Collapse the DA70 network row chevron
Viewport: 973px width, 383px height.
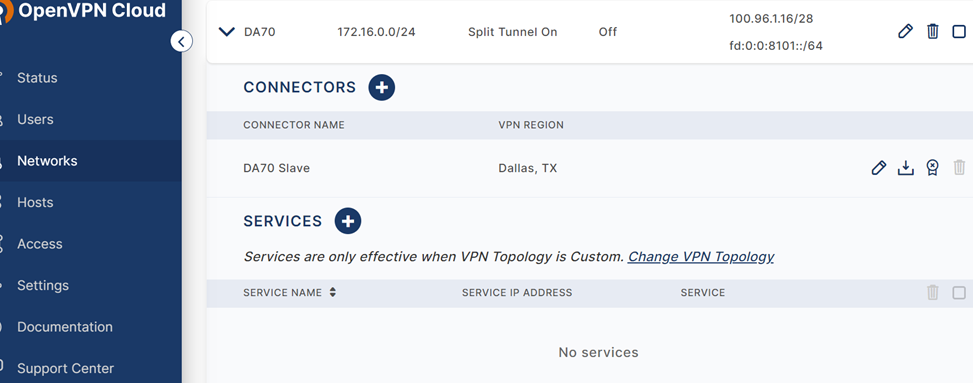[x=227, y=32]
